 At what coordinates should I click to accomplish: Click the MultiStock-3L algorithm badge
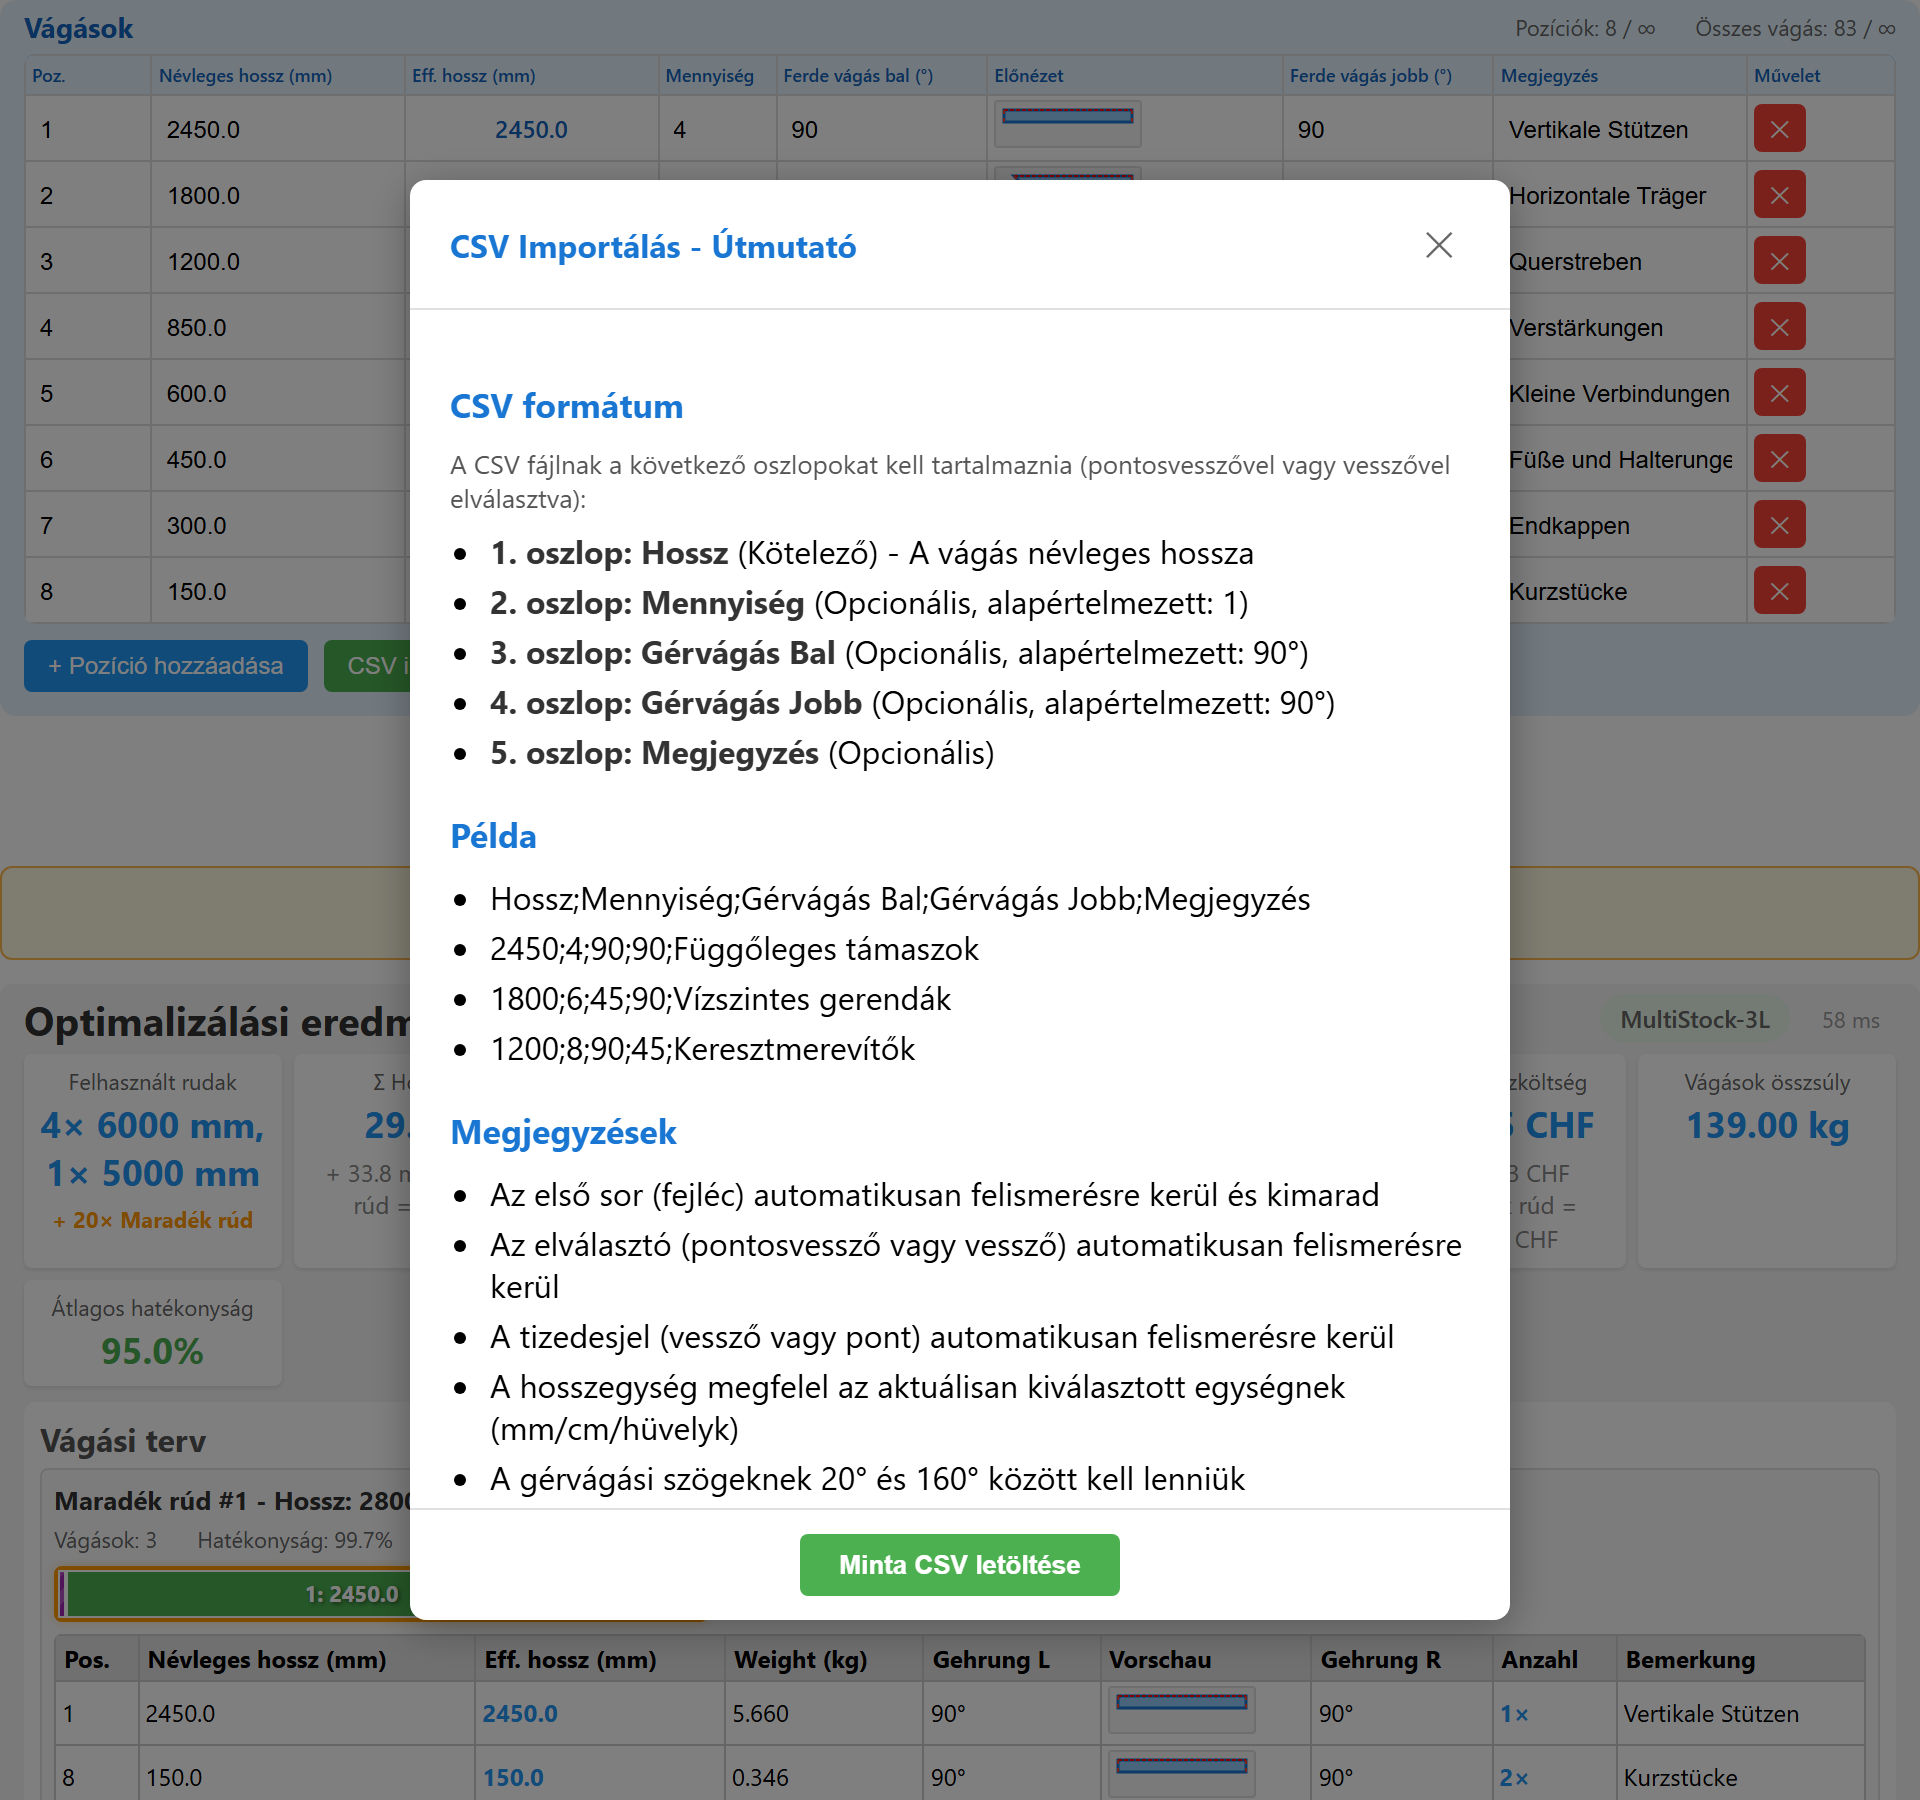point(1695,1020)
